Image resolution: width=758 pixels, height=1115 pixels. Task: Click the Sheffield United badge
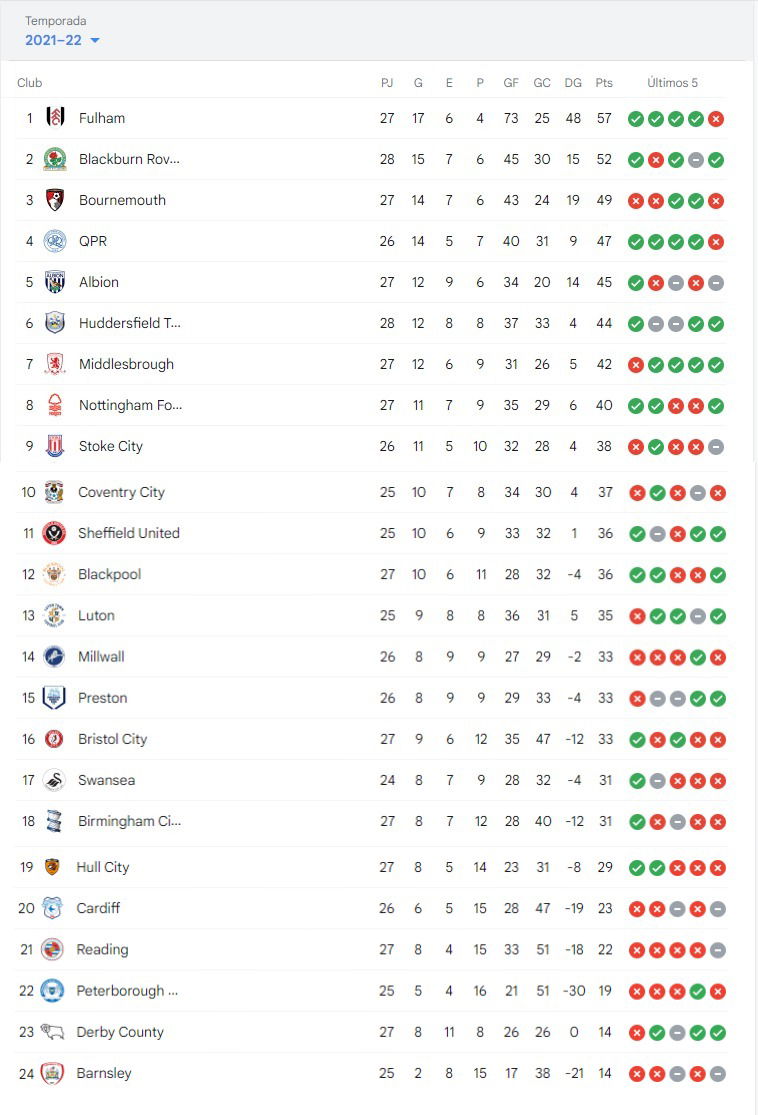click(54, 533)
